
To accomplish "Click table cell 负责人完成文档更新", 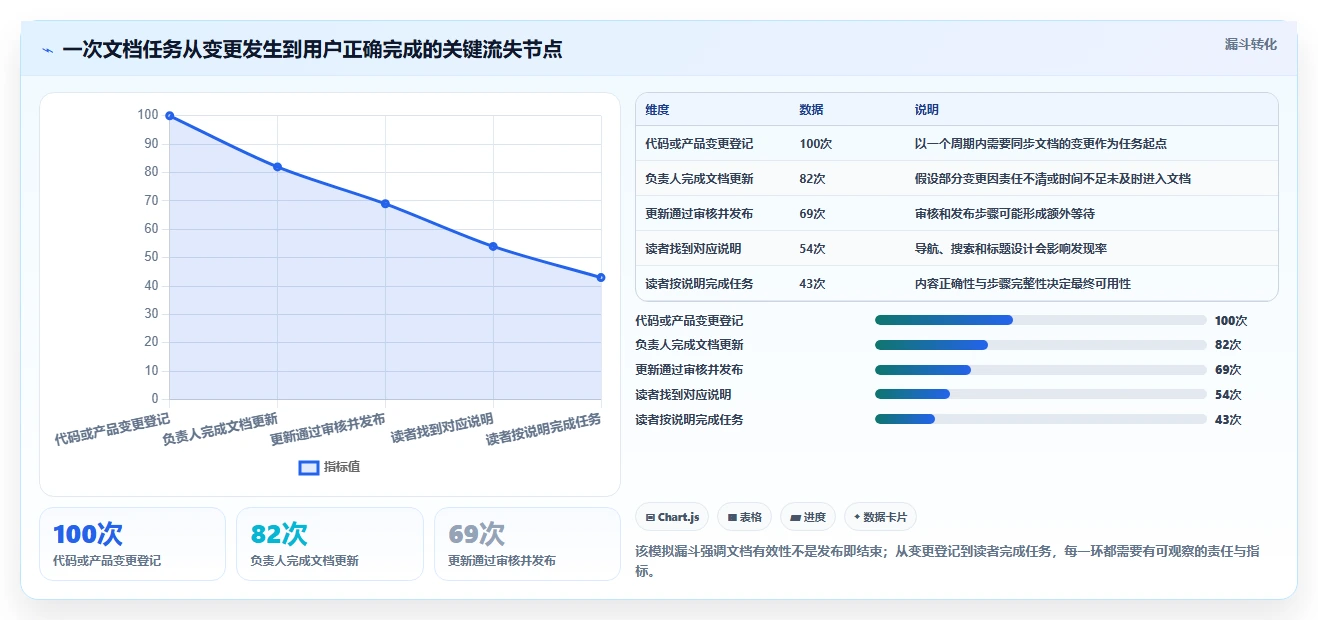I will click(x=699, y=179).
